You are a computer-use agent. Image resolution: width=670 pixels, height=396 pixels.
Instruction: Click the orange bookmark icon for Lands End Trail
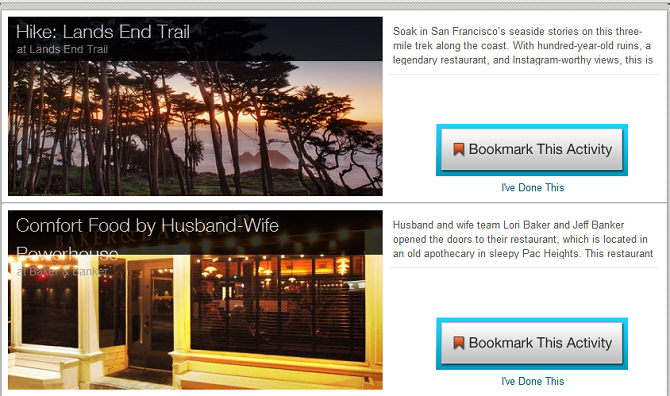(x=458, y=149)
